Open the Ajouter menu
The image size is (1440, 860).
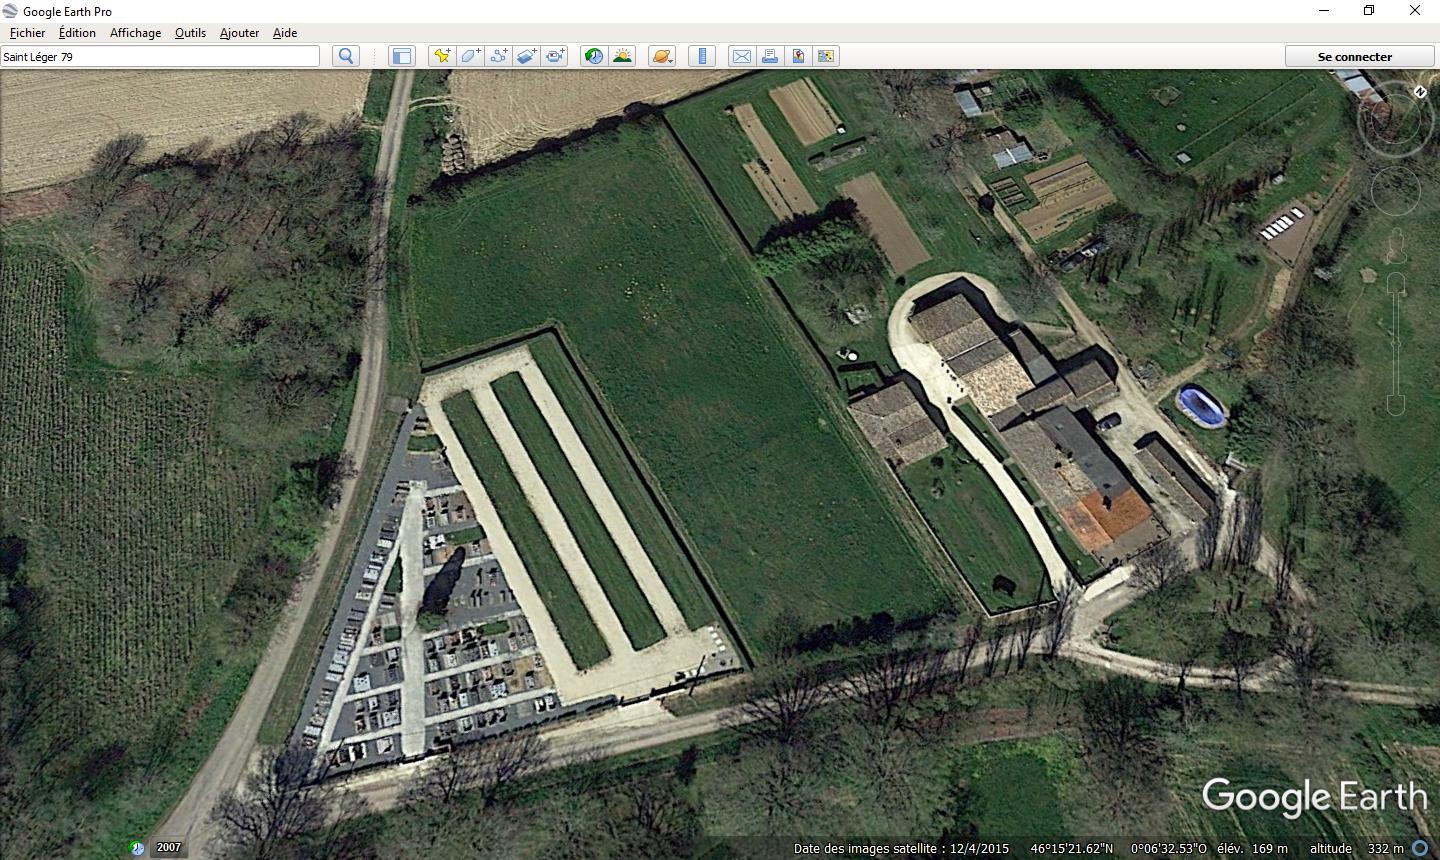click(x=239, y=33)
